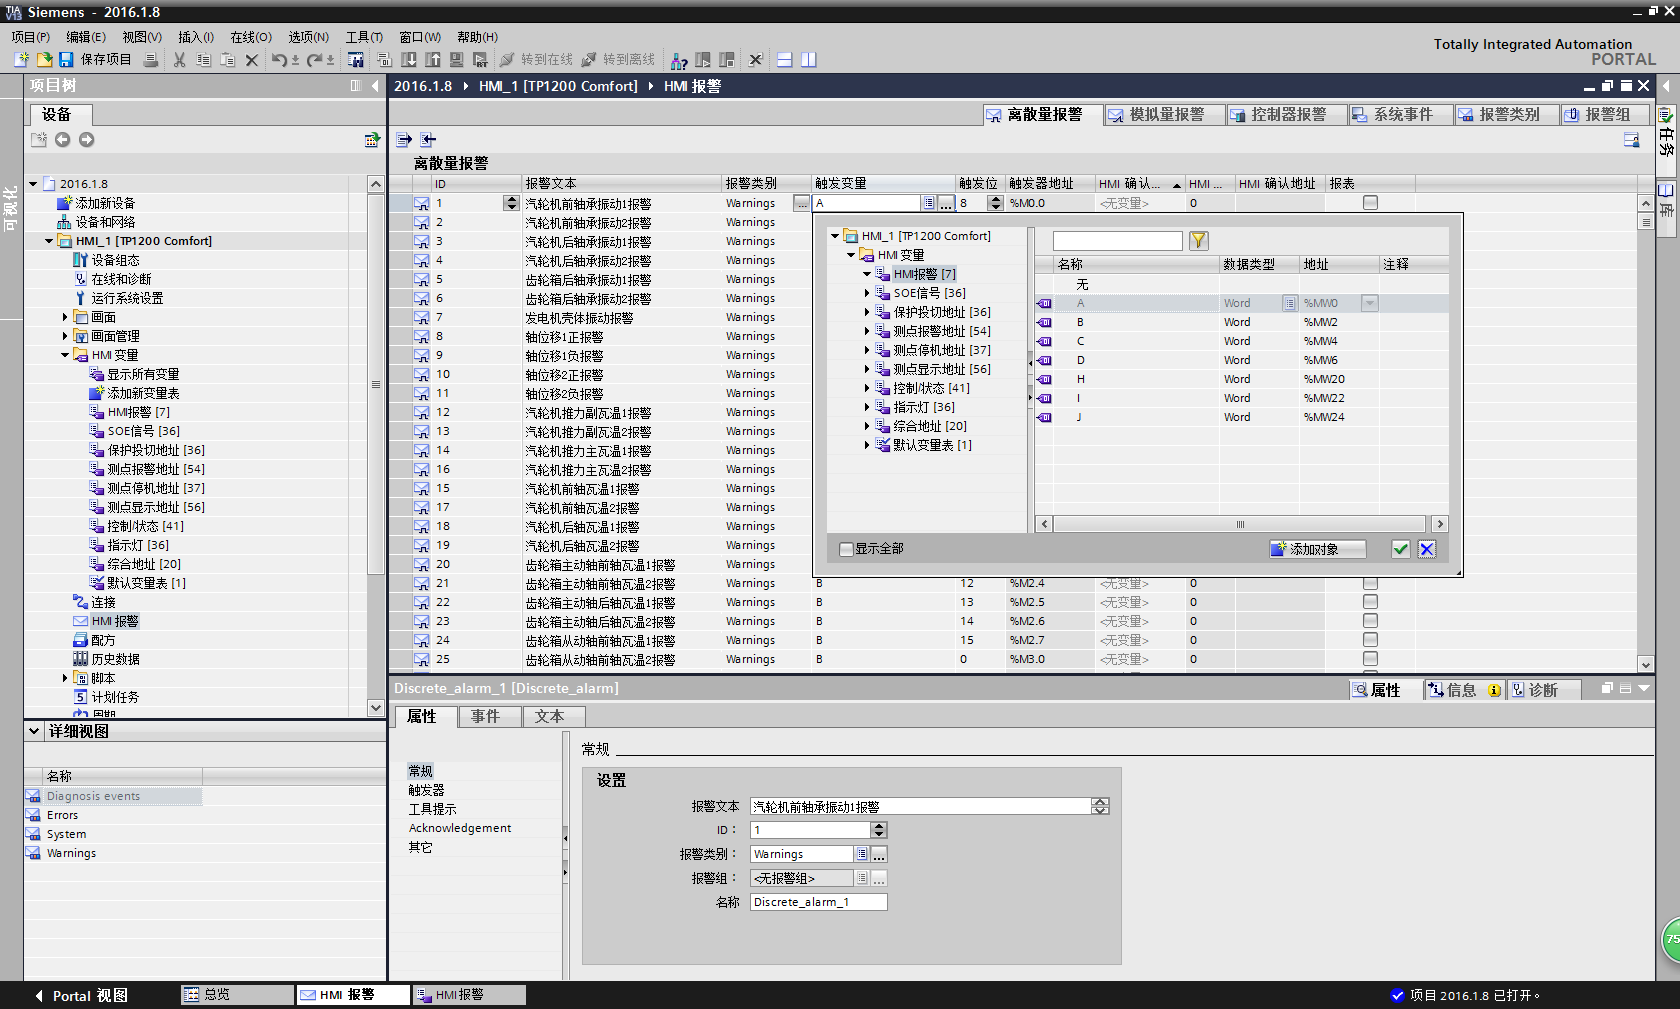Save the project with 保存项目 button
The width and height of the screenshot is (1680, 1009).
pos(96,60)
